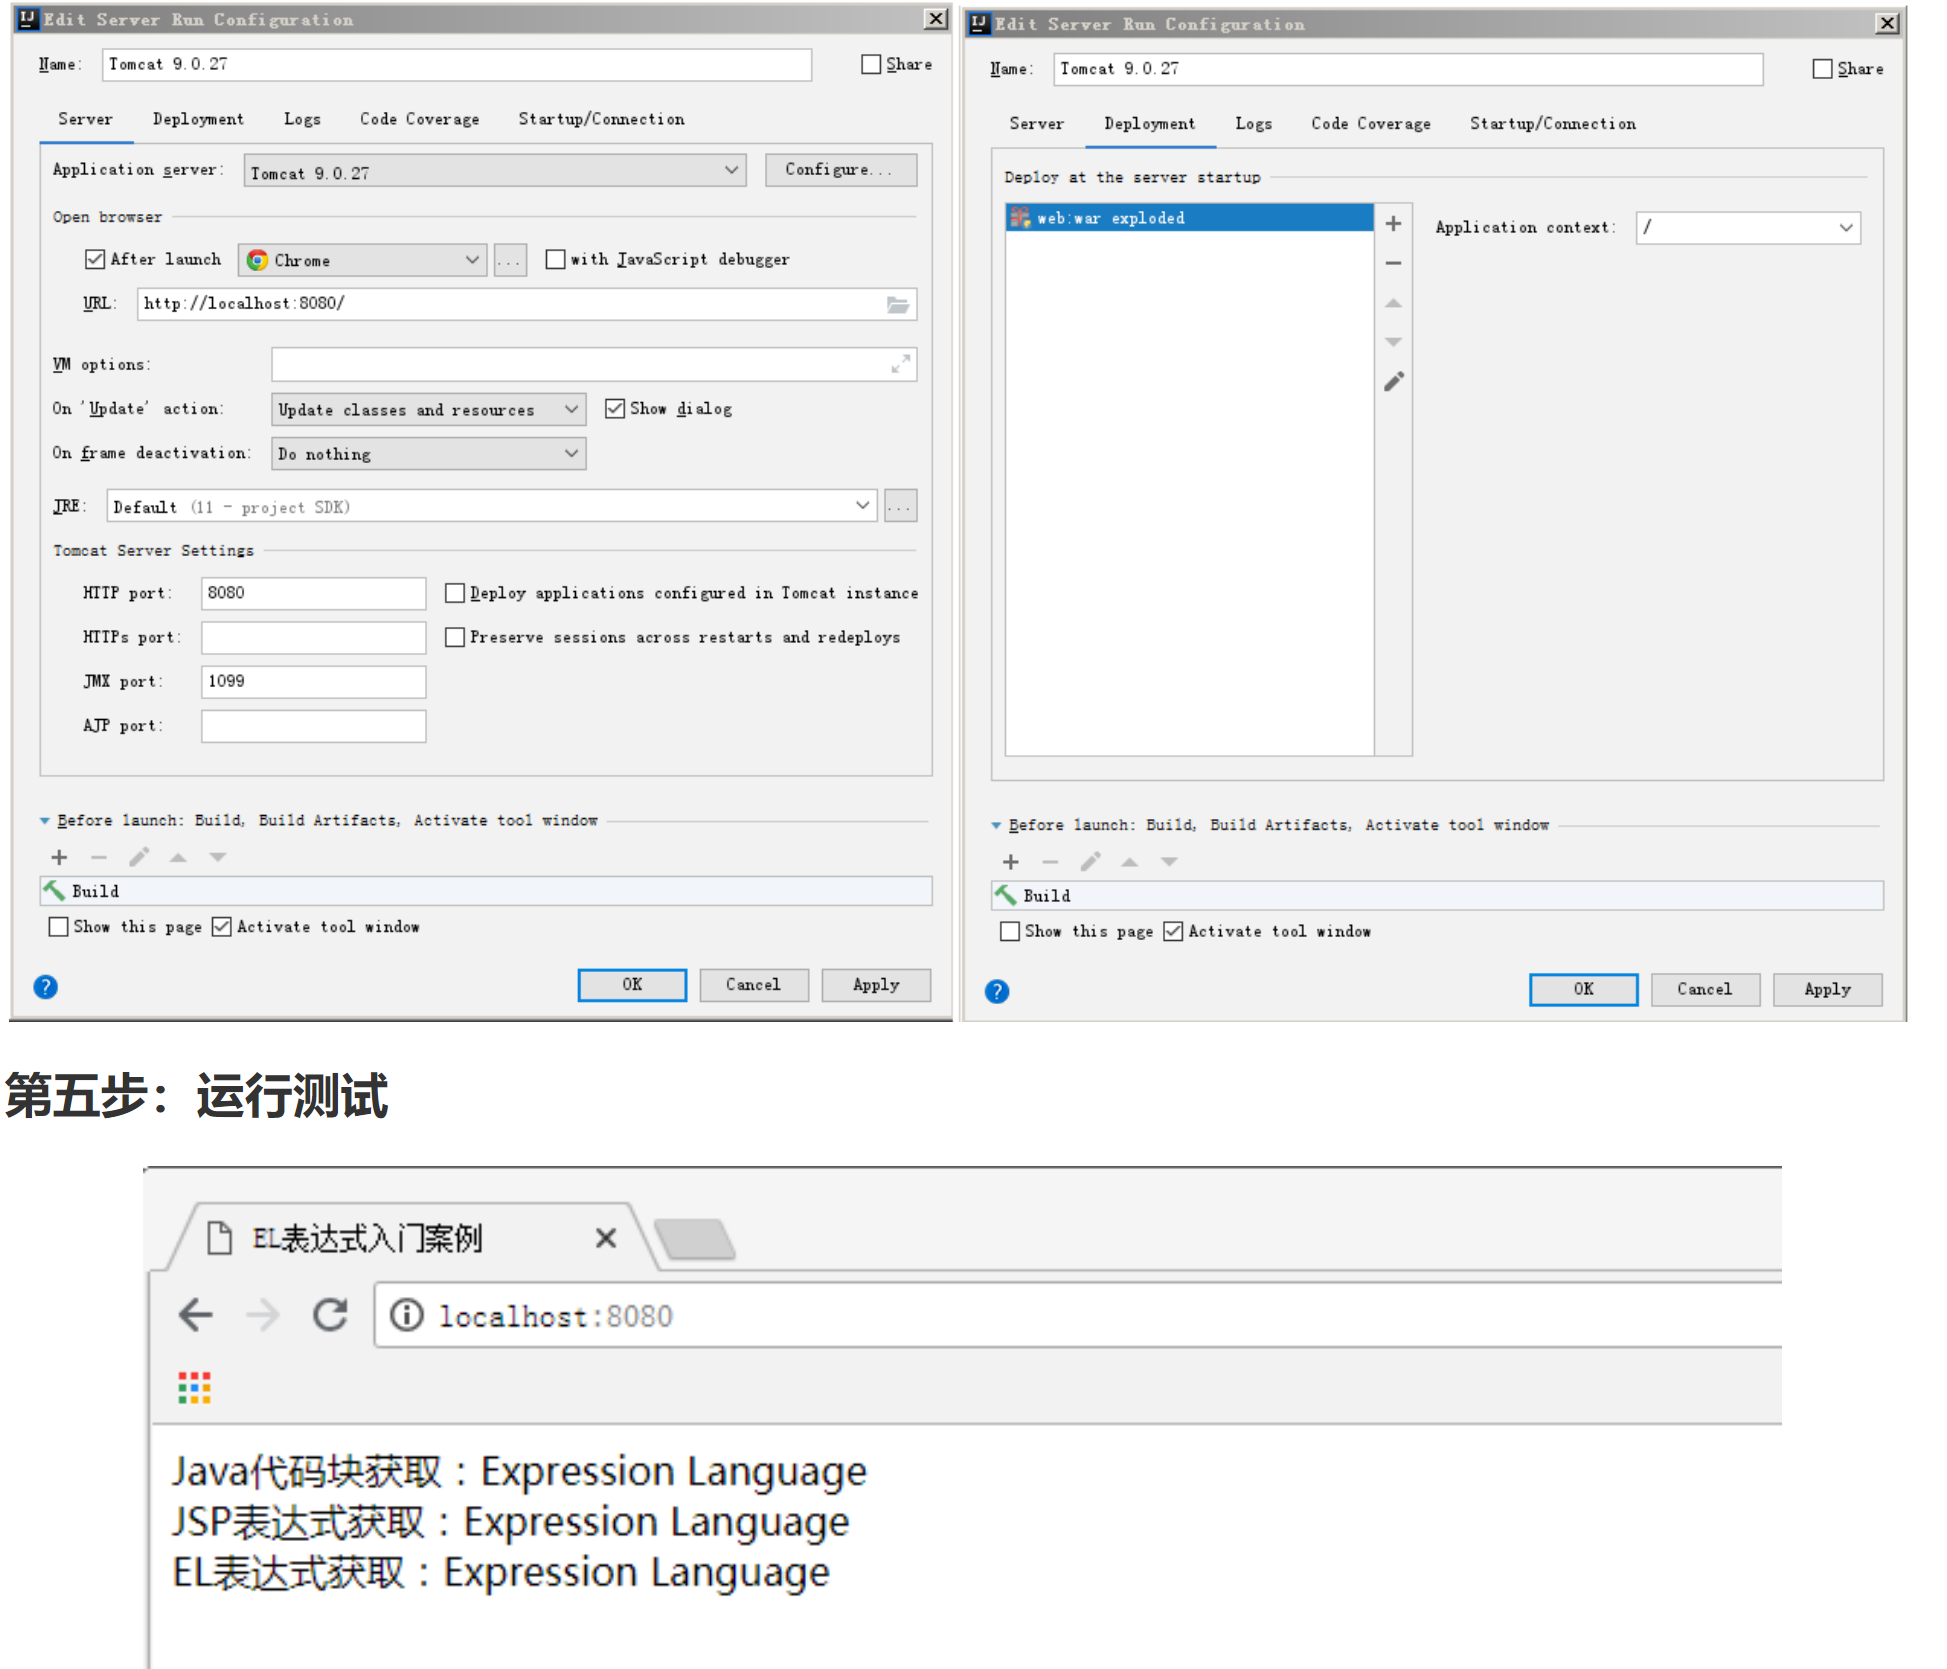Switch to Server tab in right dialog

(1036, 124)
